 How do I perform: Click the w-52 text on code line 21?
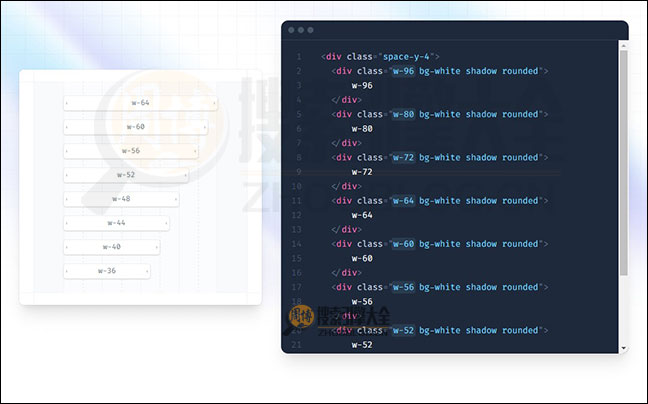[x=362, y=345]
